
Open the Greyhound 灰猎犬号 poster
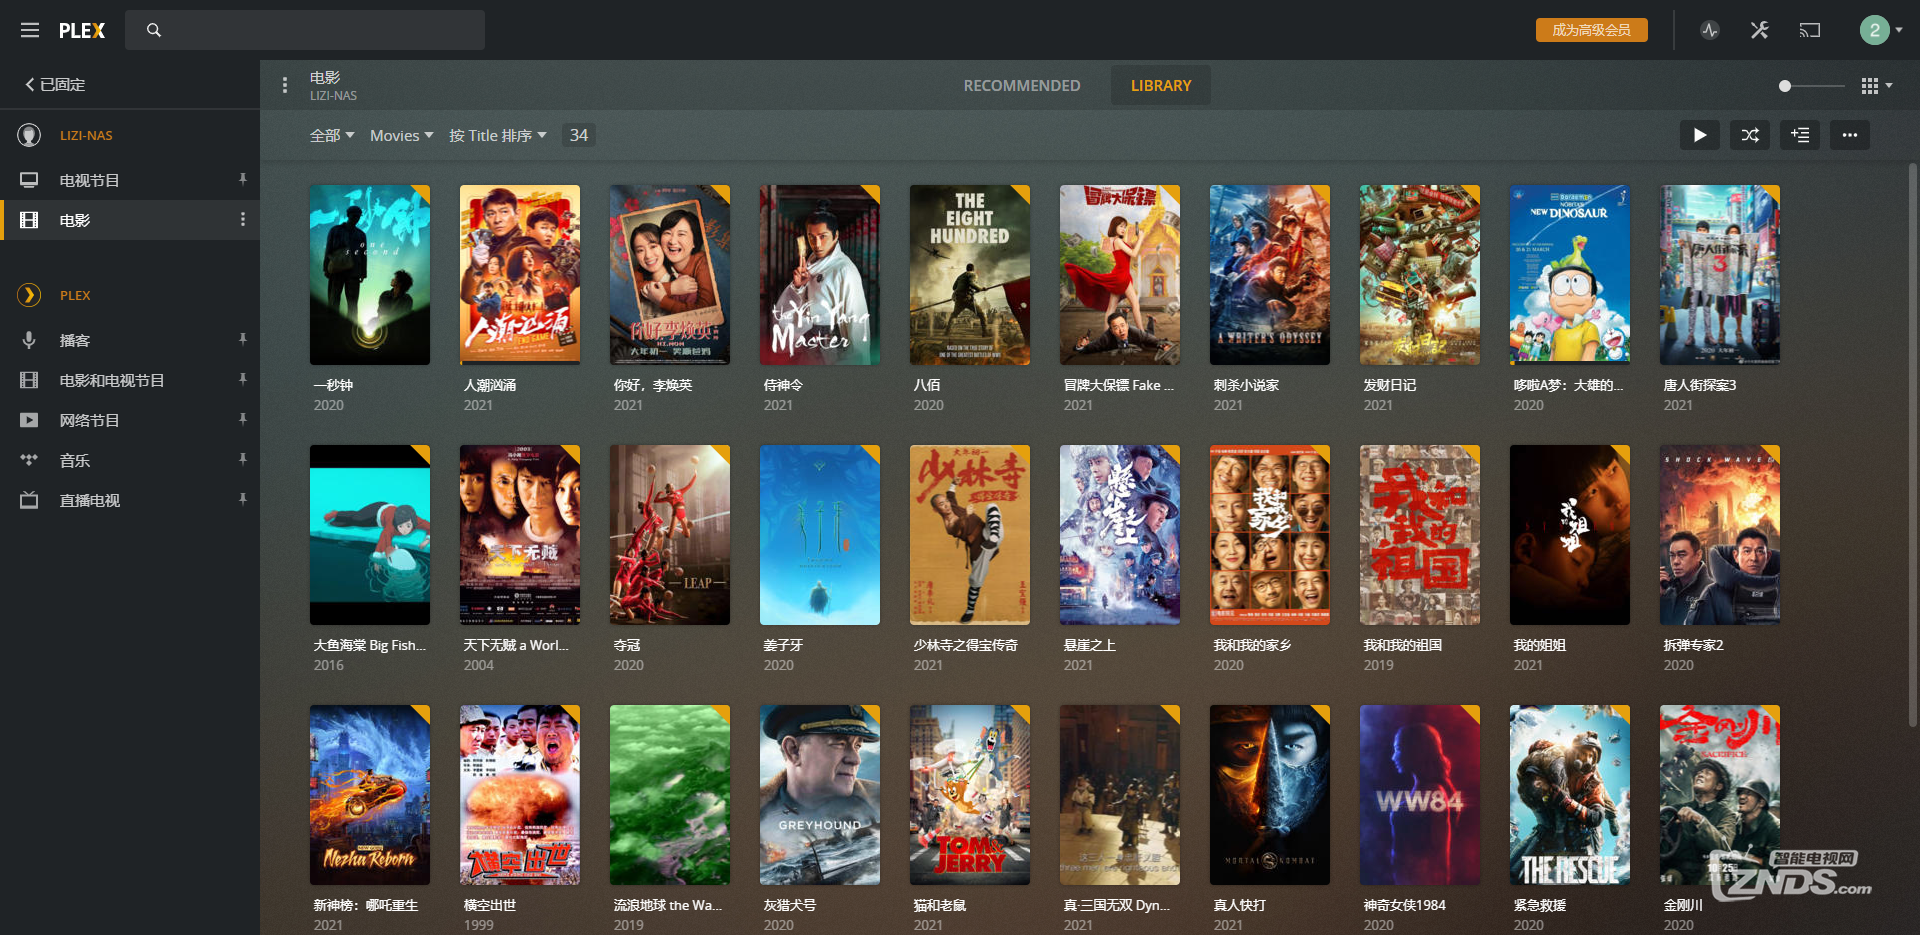pyautogui.click(x=820, y=795)
